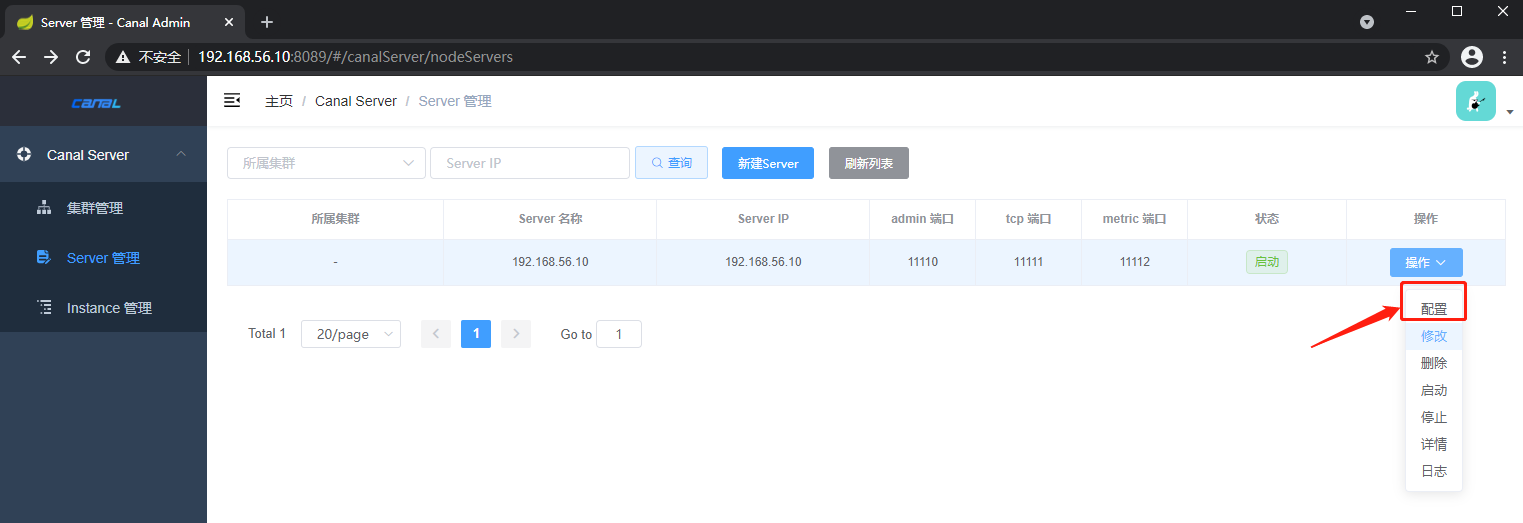Bookmark the page with star icon
The image size is (1523, 523).
click(x=1431, y=57)
